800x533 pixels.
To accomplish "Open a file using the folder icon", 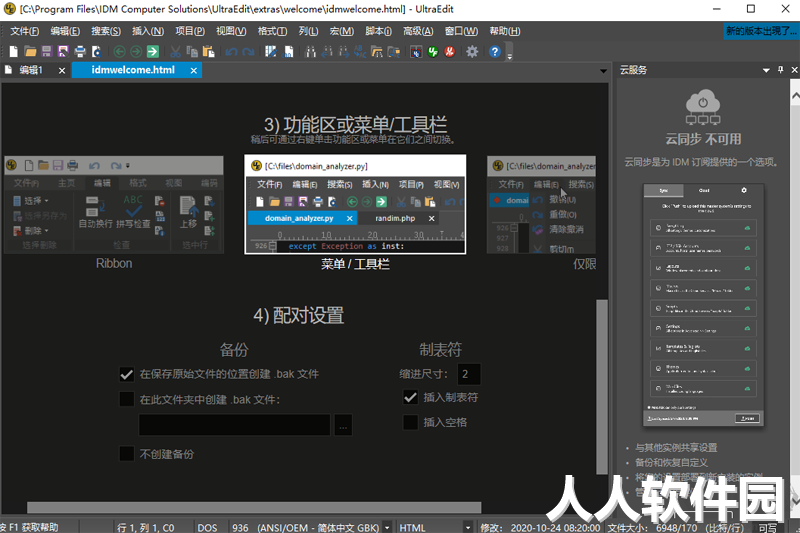I will [x=30, y=52].
